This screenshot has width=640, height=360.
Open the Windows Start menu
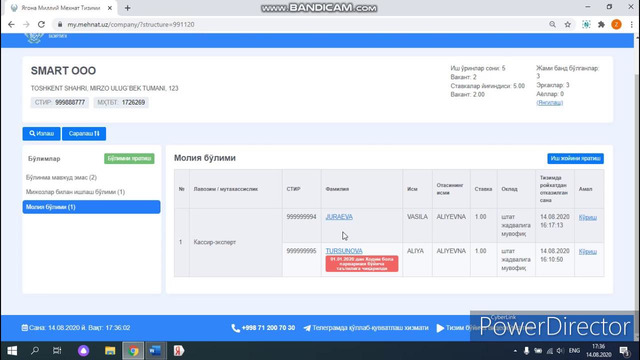[x=12, y=351]
